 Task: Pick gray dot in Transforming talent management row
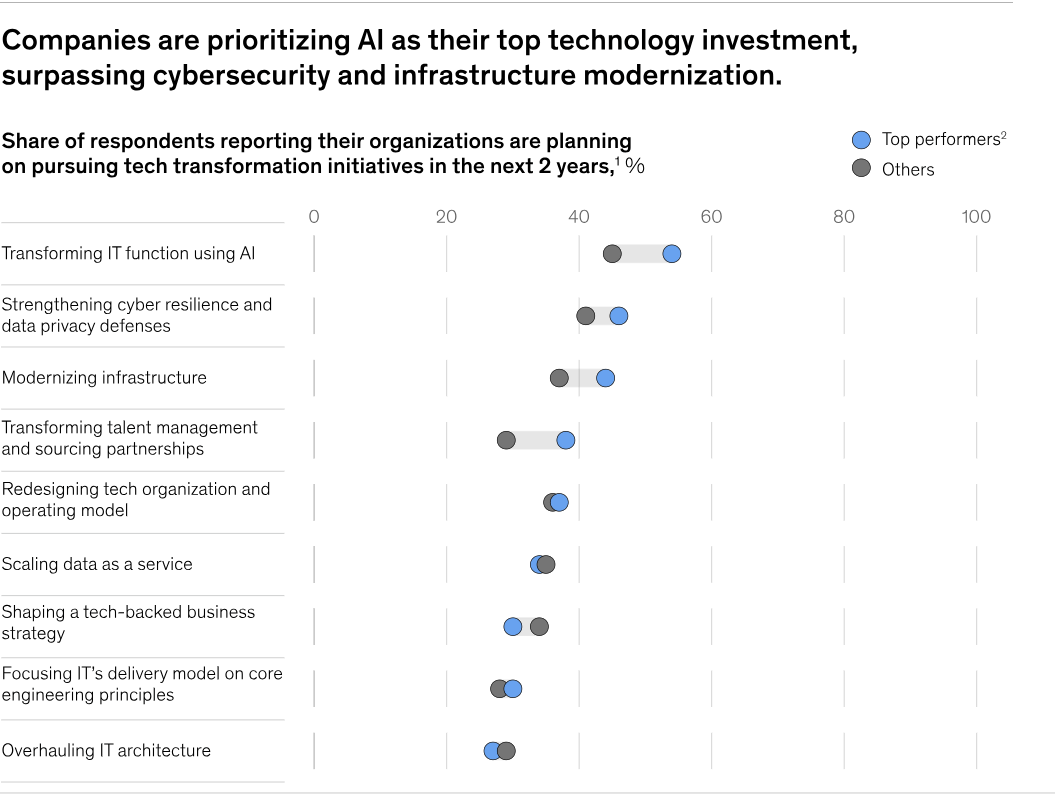(506, 440)
